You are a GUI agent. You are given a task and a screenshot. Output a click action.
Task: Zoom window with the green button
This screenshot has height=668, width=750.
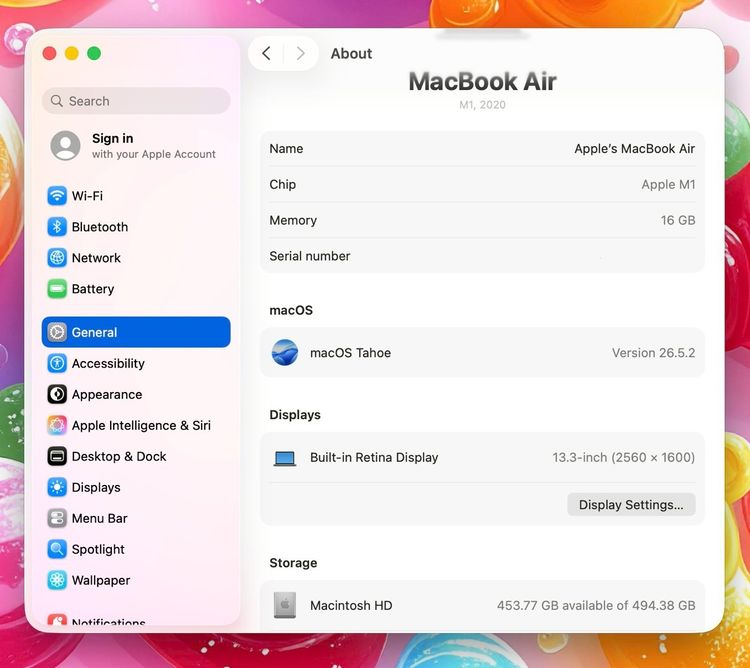tap(94, 53)
